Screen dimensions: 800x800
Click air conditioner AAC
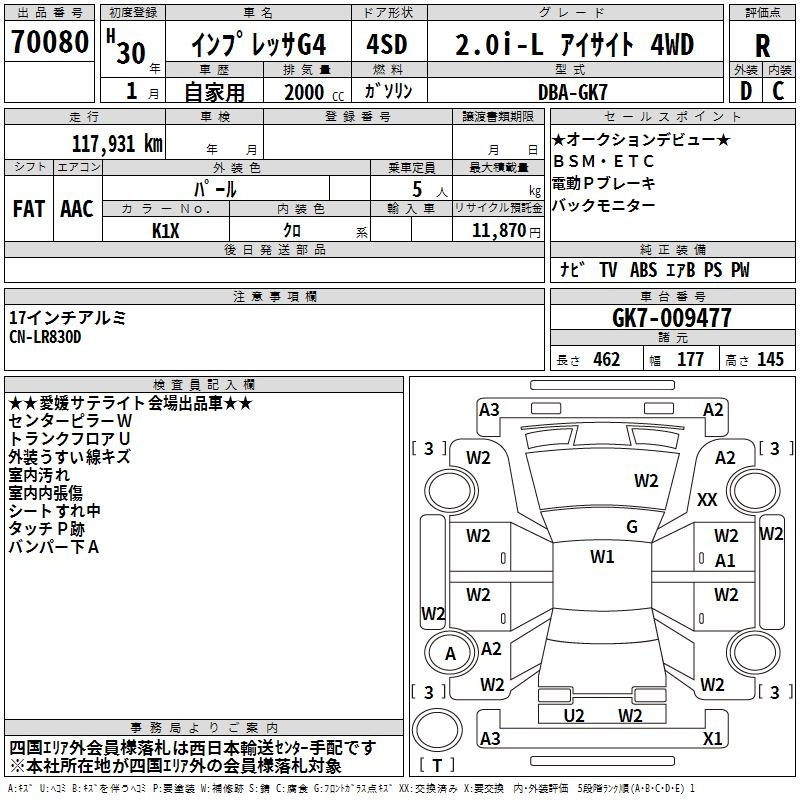(x=77, y=209)
